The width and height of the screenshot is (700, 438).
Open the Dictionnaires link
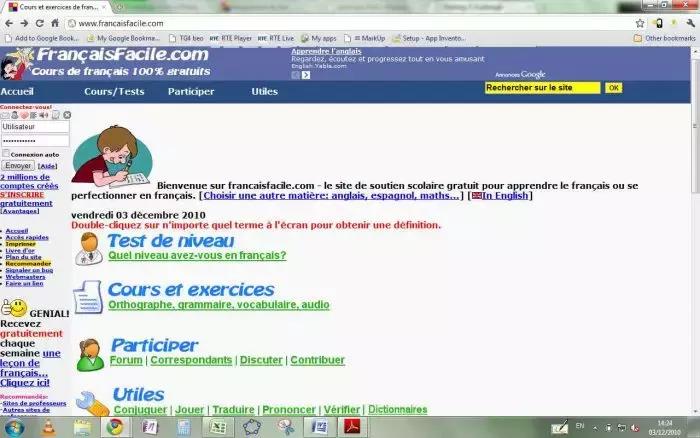pos(397,409)
